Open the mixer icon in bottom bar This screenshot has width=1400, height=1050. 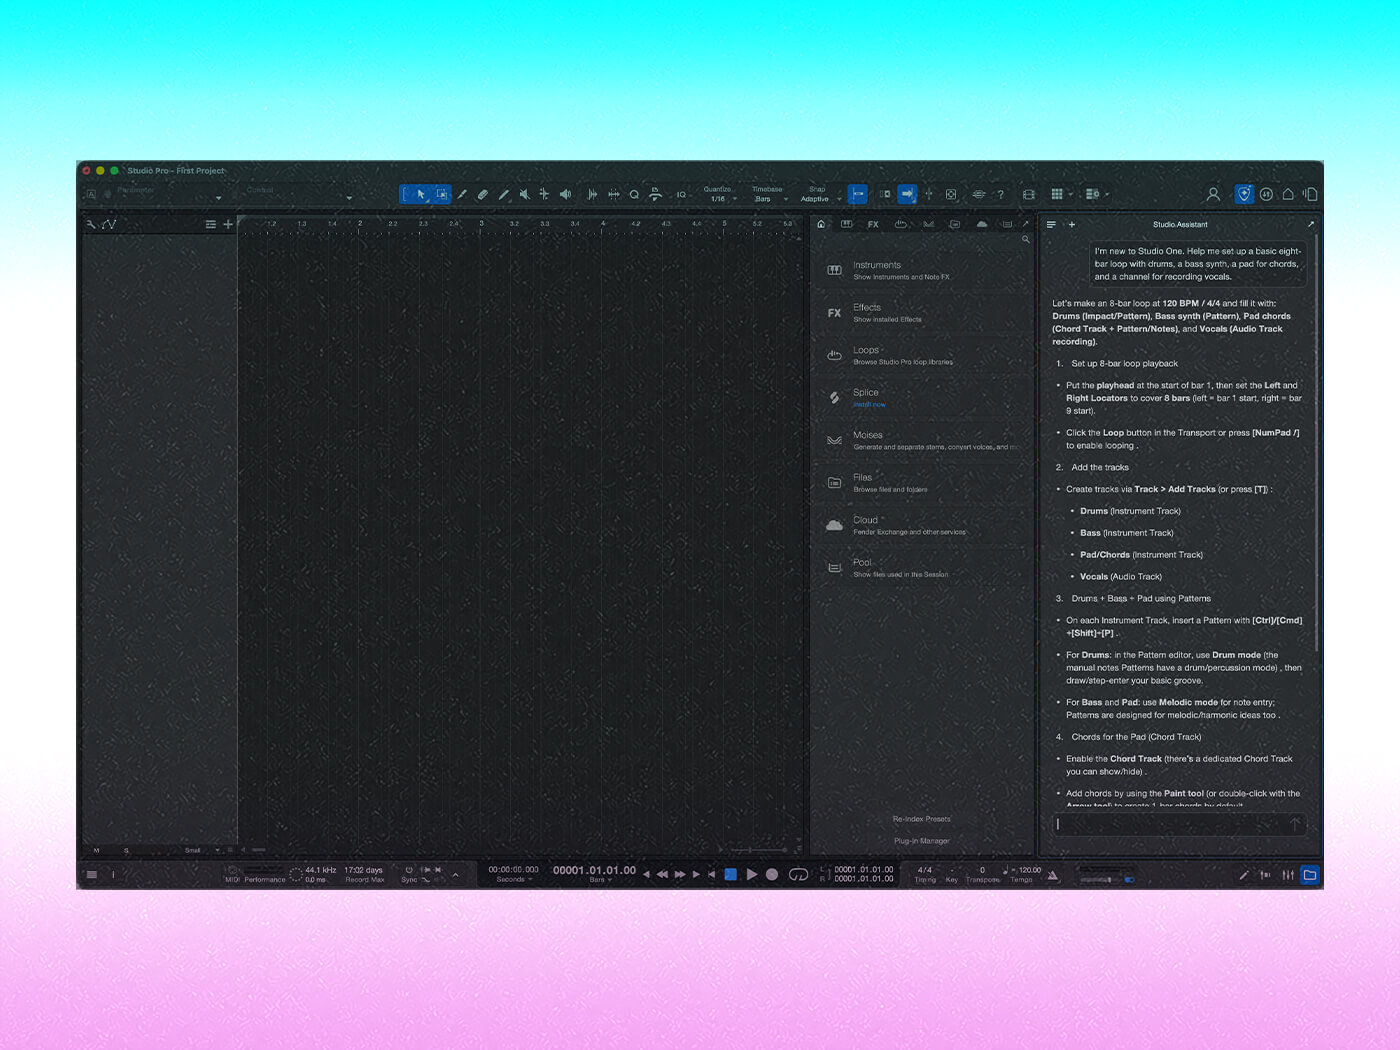point(1288,875)
